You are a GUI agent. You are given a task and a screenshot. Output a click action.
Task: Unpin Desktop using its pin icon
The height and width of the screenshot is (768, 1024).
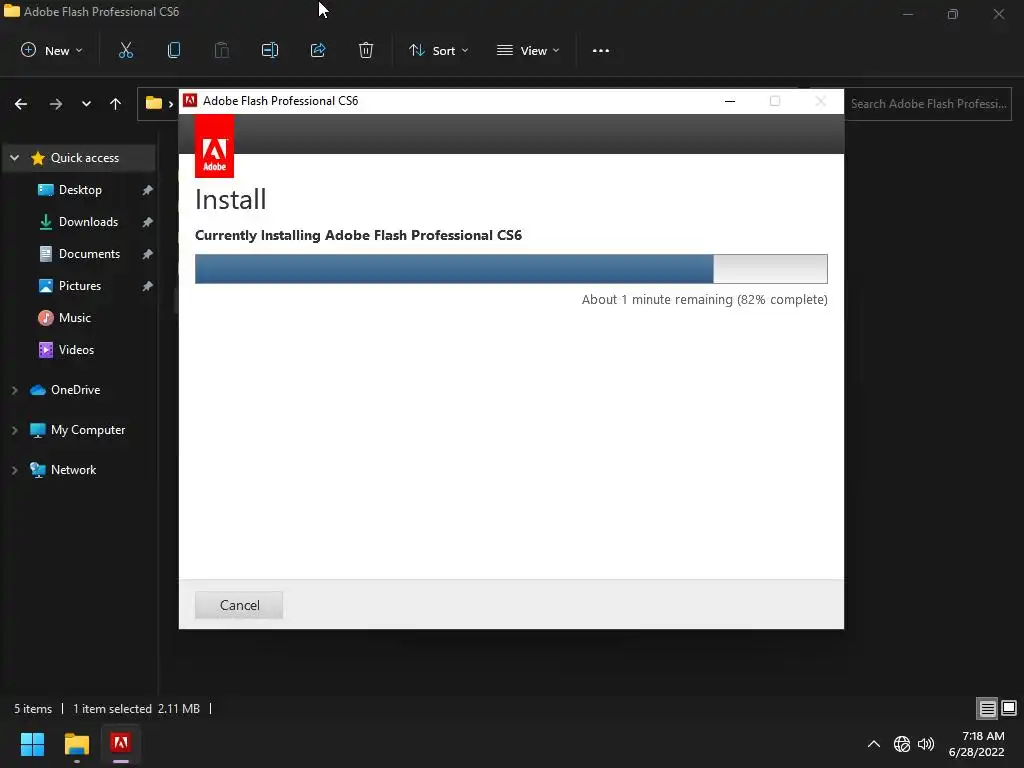click(x=148, y=190)
